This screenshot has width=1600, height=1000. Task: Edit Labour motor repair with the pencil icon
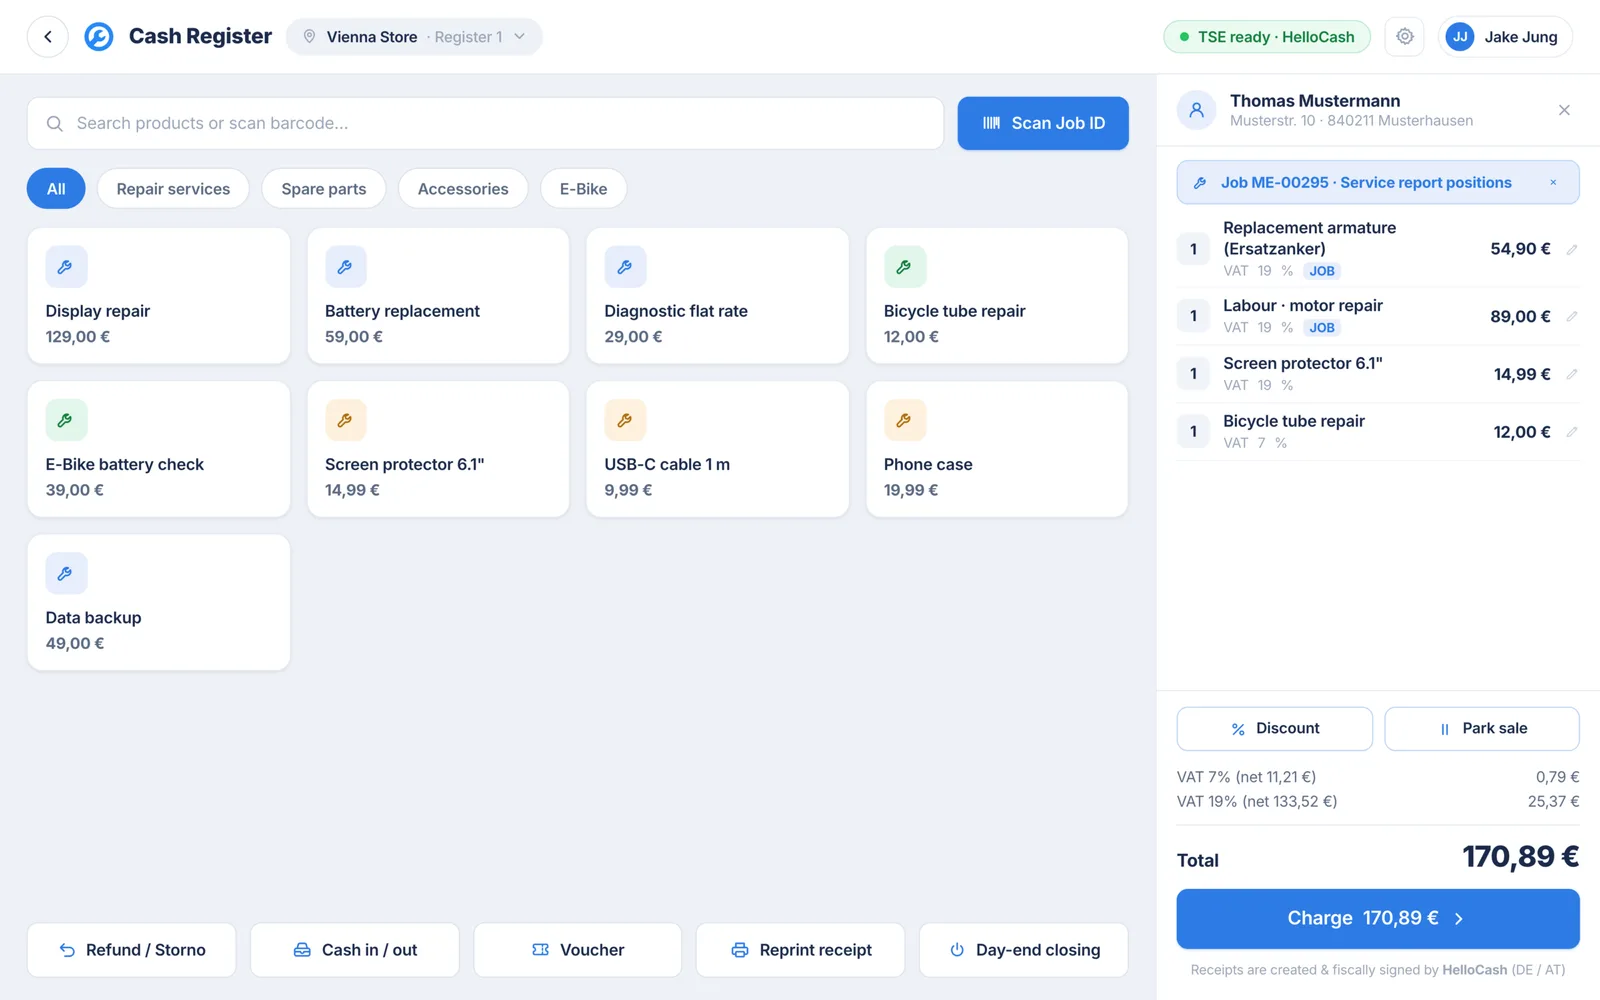pyautogui.click(x=1571, y=316)
